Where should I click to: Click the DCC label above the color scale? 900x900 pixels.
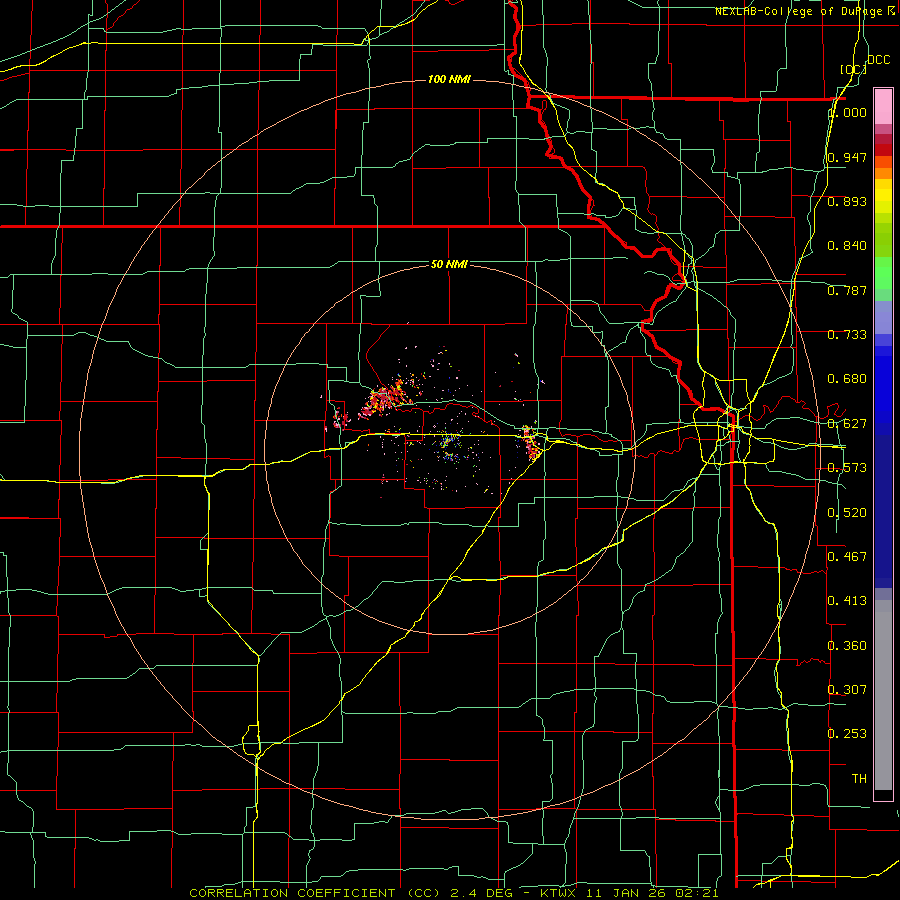[878, 60]
